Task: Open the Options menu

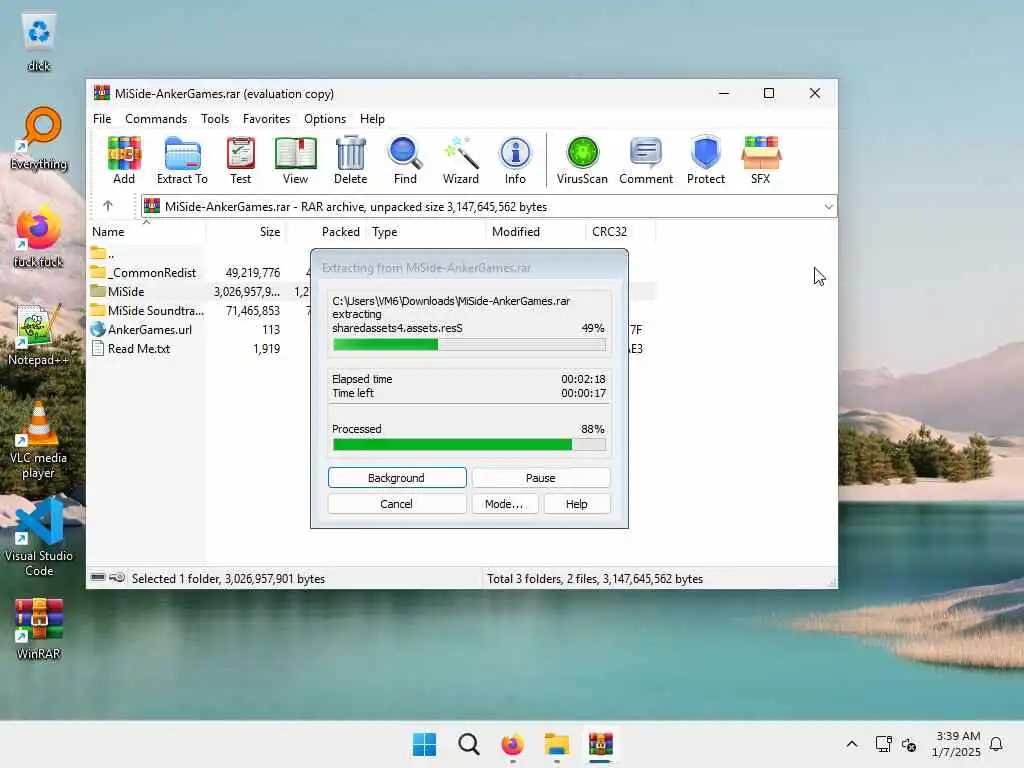Action: (x=325, y=119)
